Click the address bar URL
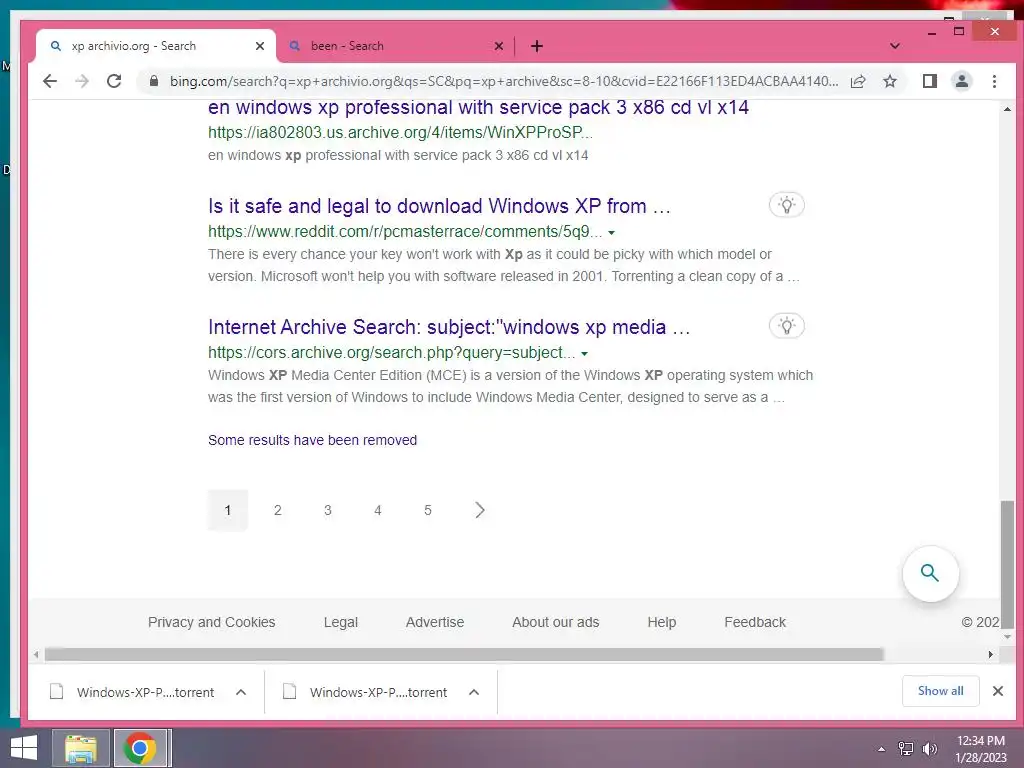Image resolution: width=1024 pixels, height=768 pixels. 504,81
